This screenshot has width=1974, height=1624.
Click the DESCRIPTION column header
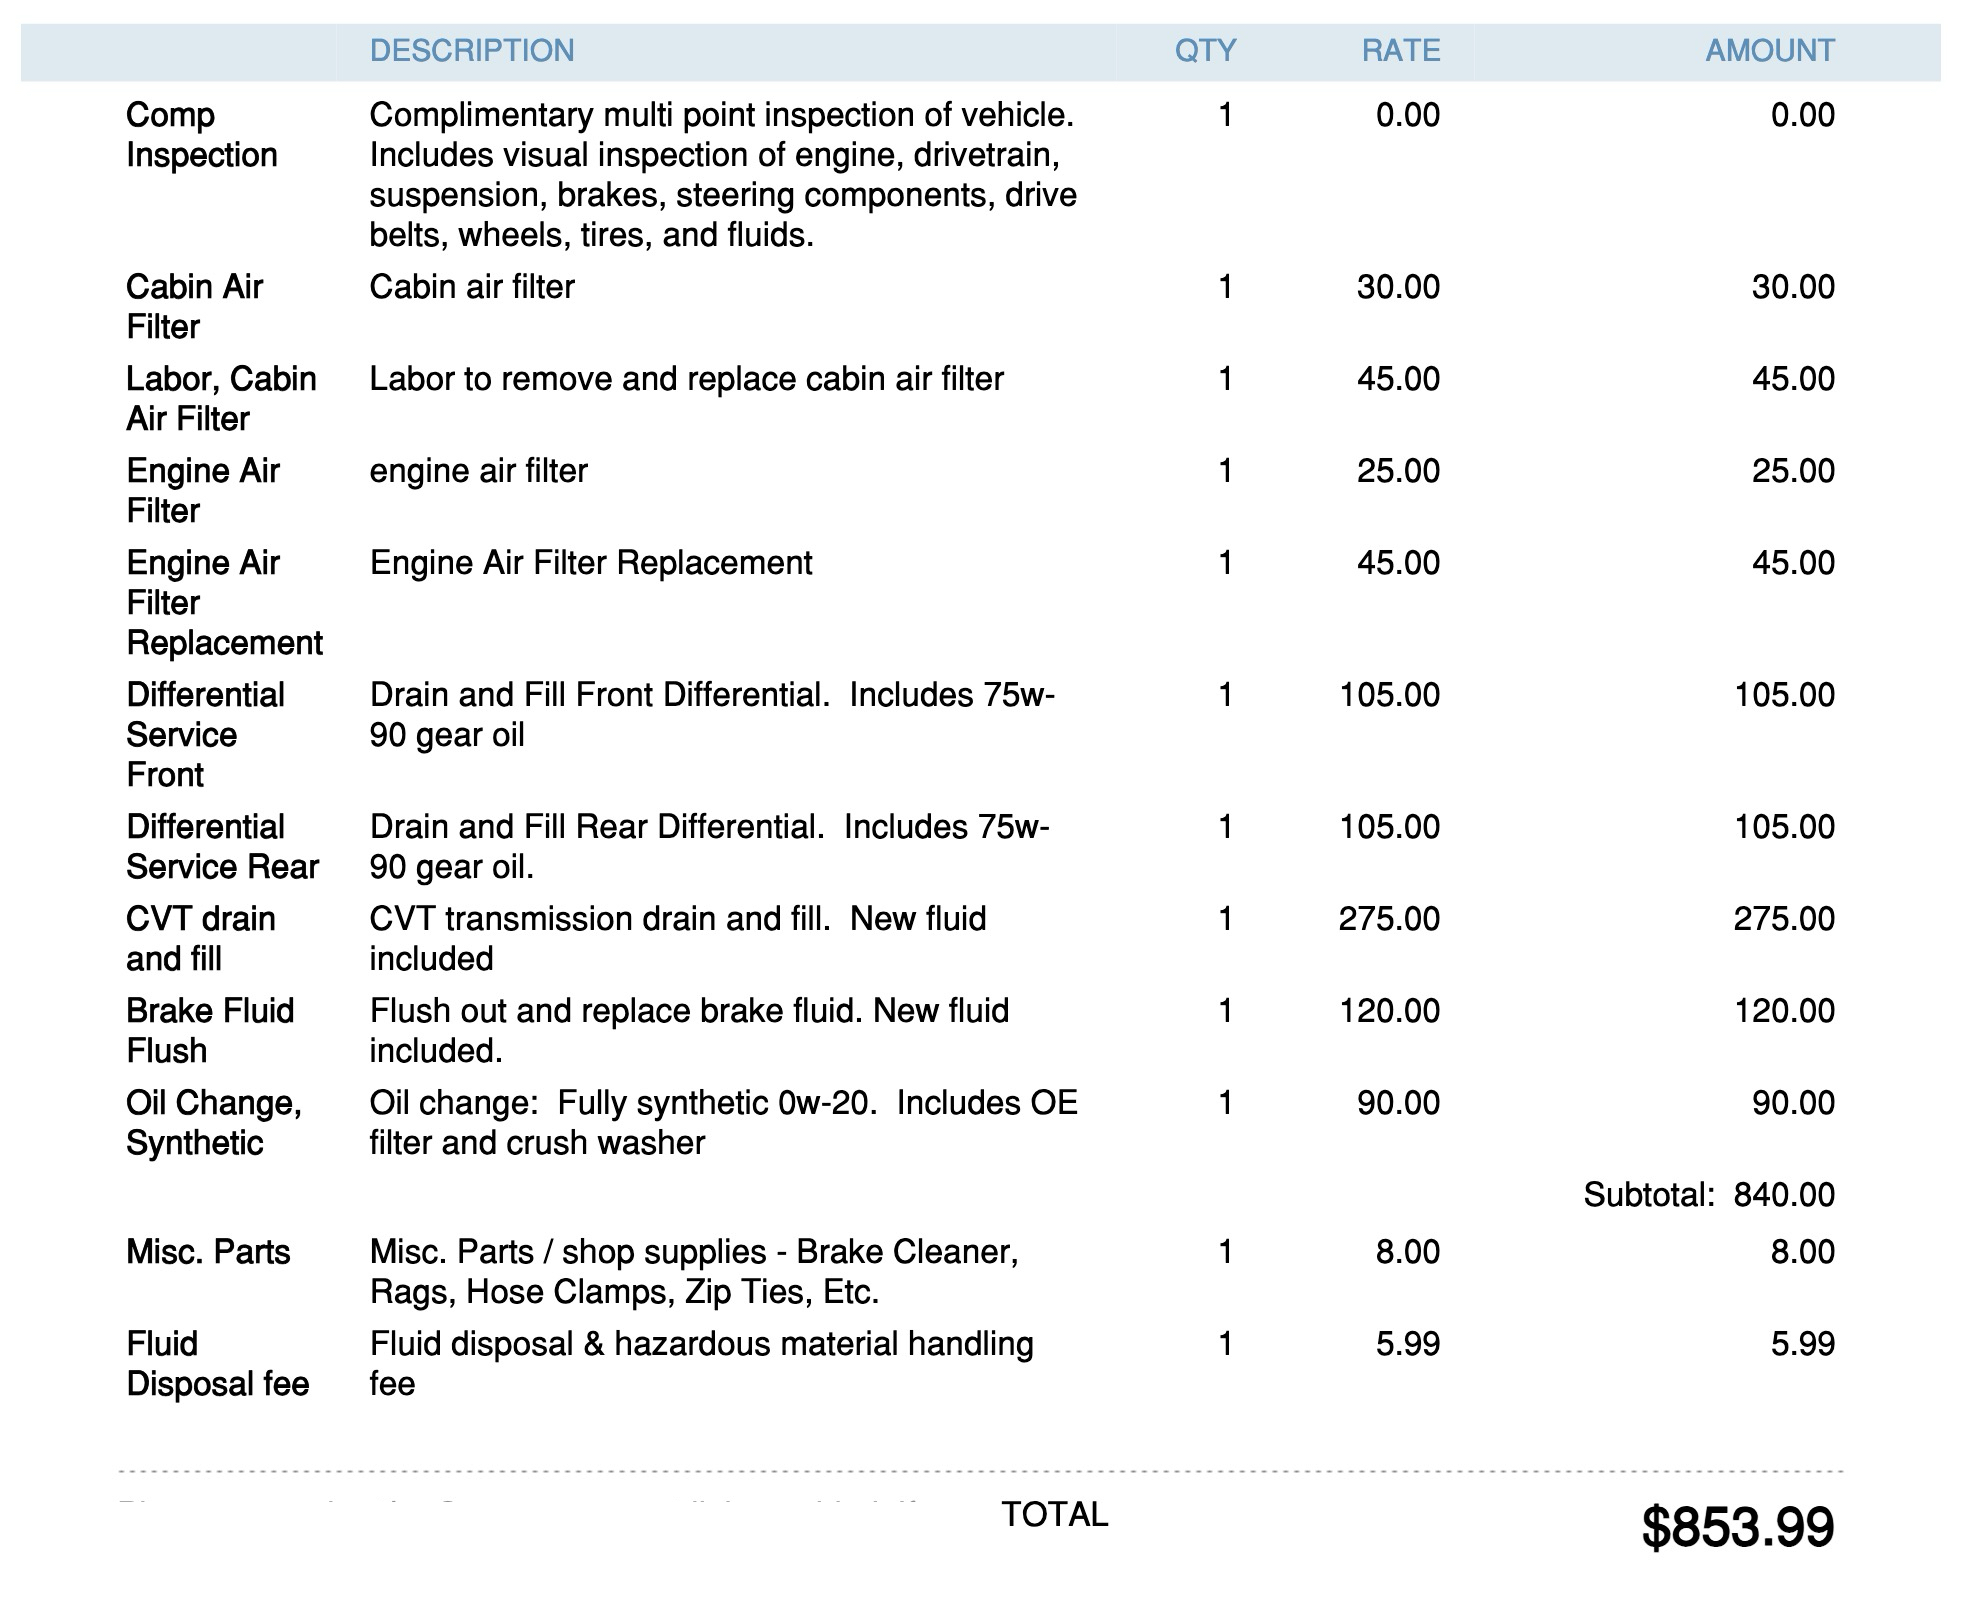pyautogui.click(x=472, y=51)
